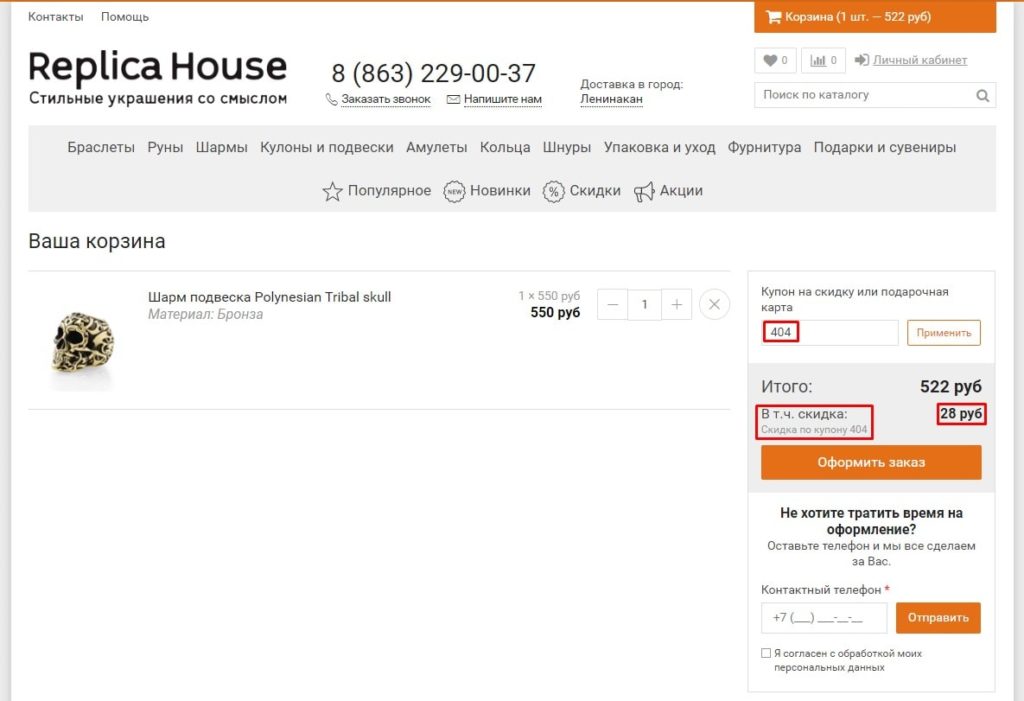Open Упаковка и уход category
The width and height of the screenshot is (1024, 701).
[659, 148]
